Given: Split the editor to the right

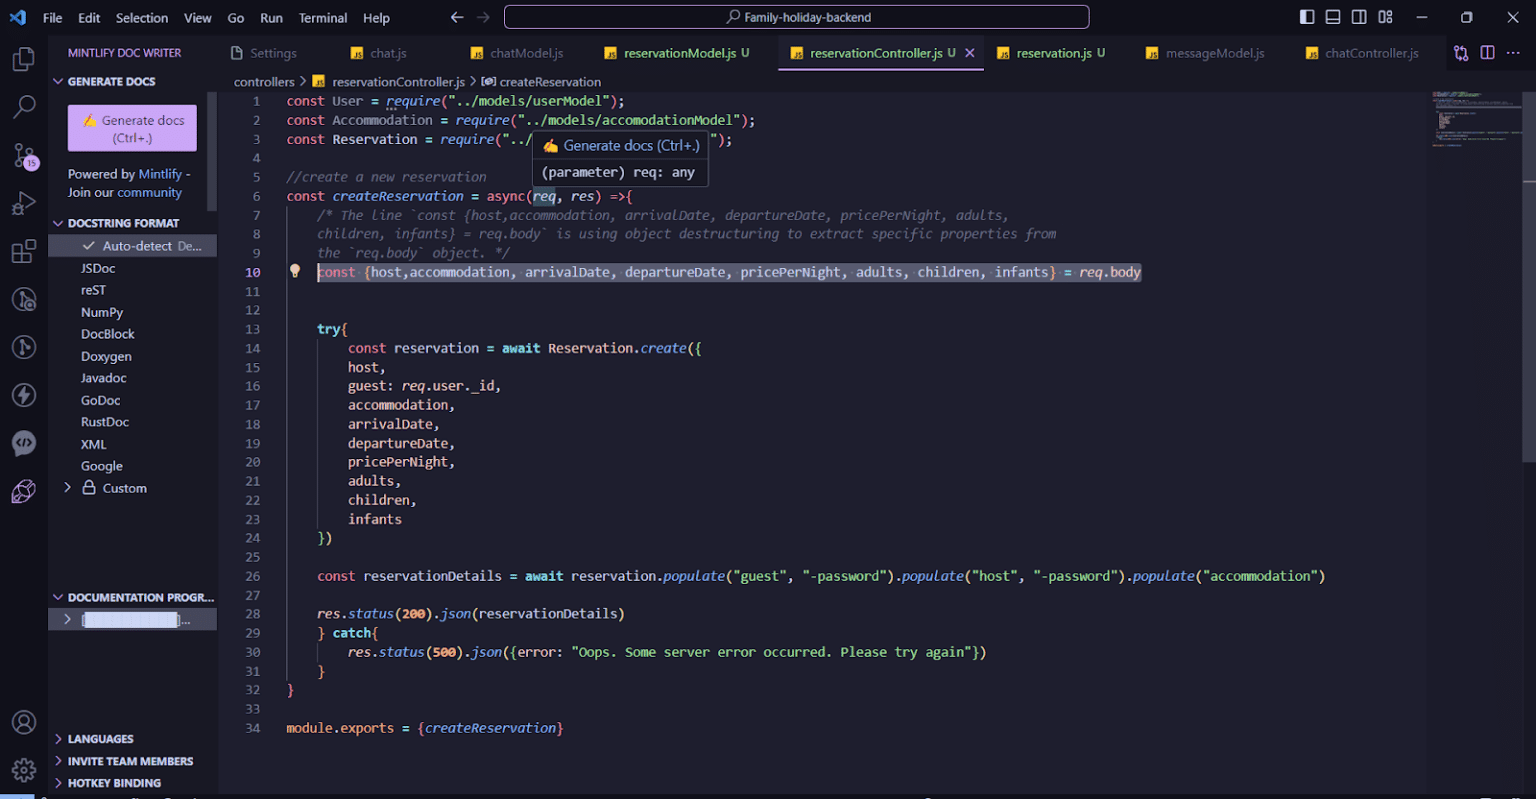Looking at the screenshot, I should coord(1487,53).
